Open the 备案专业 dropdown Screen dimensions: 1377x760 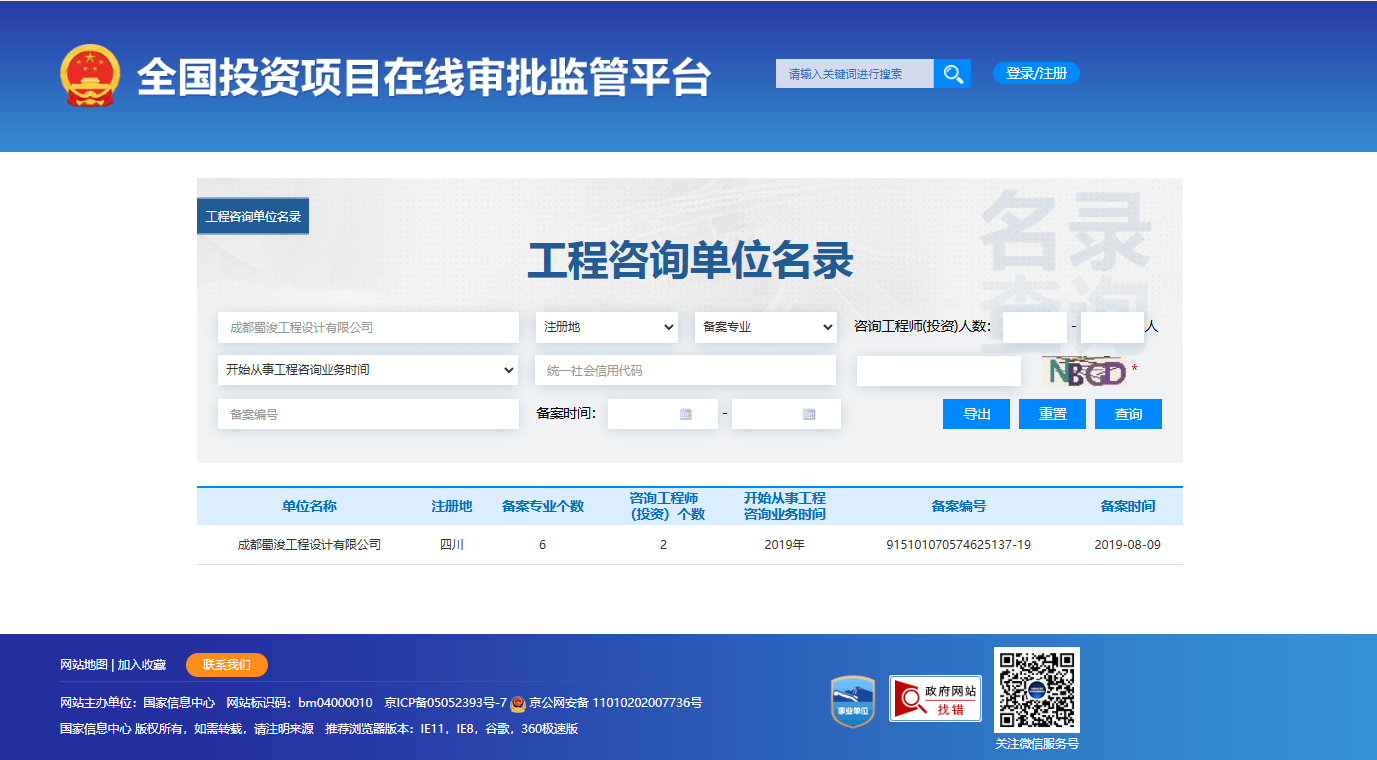tap(766, 327)
